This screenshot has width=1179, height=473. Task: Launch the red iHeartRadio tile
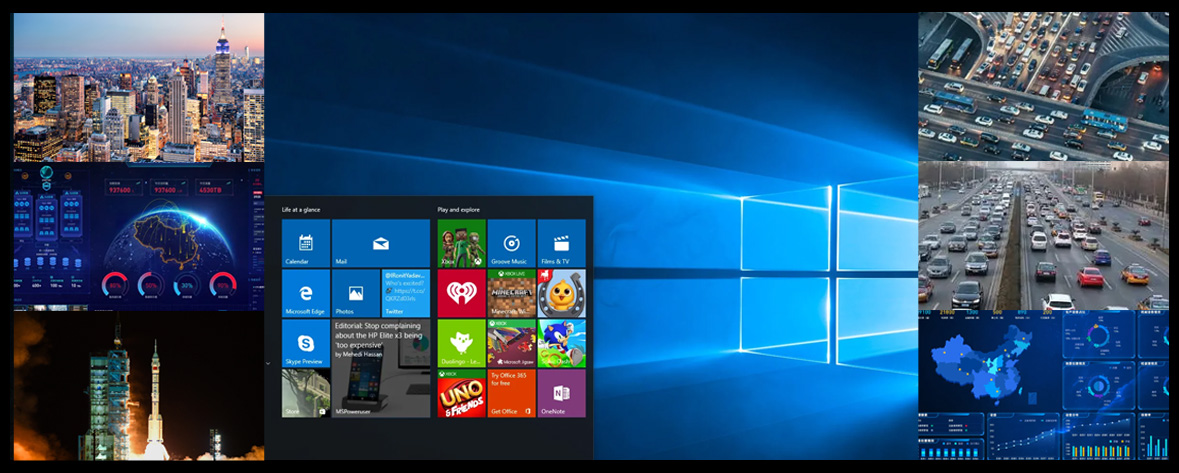pyautogui.click(x=462, y=293)
